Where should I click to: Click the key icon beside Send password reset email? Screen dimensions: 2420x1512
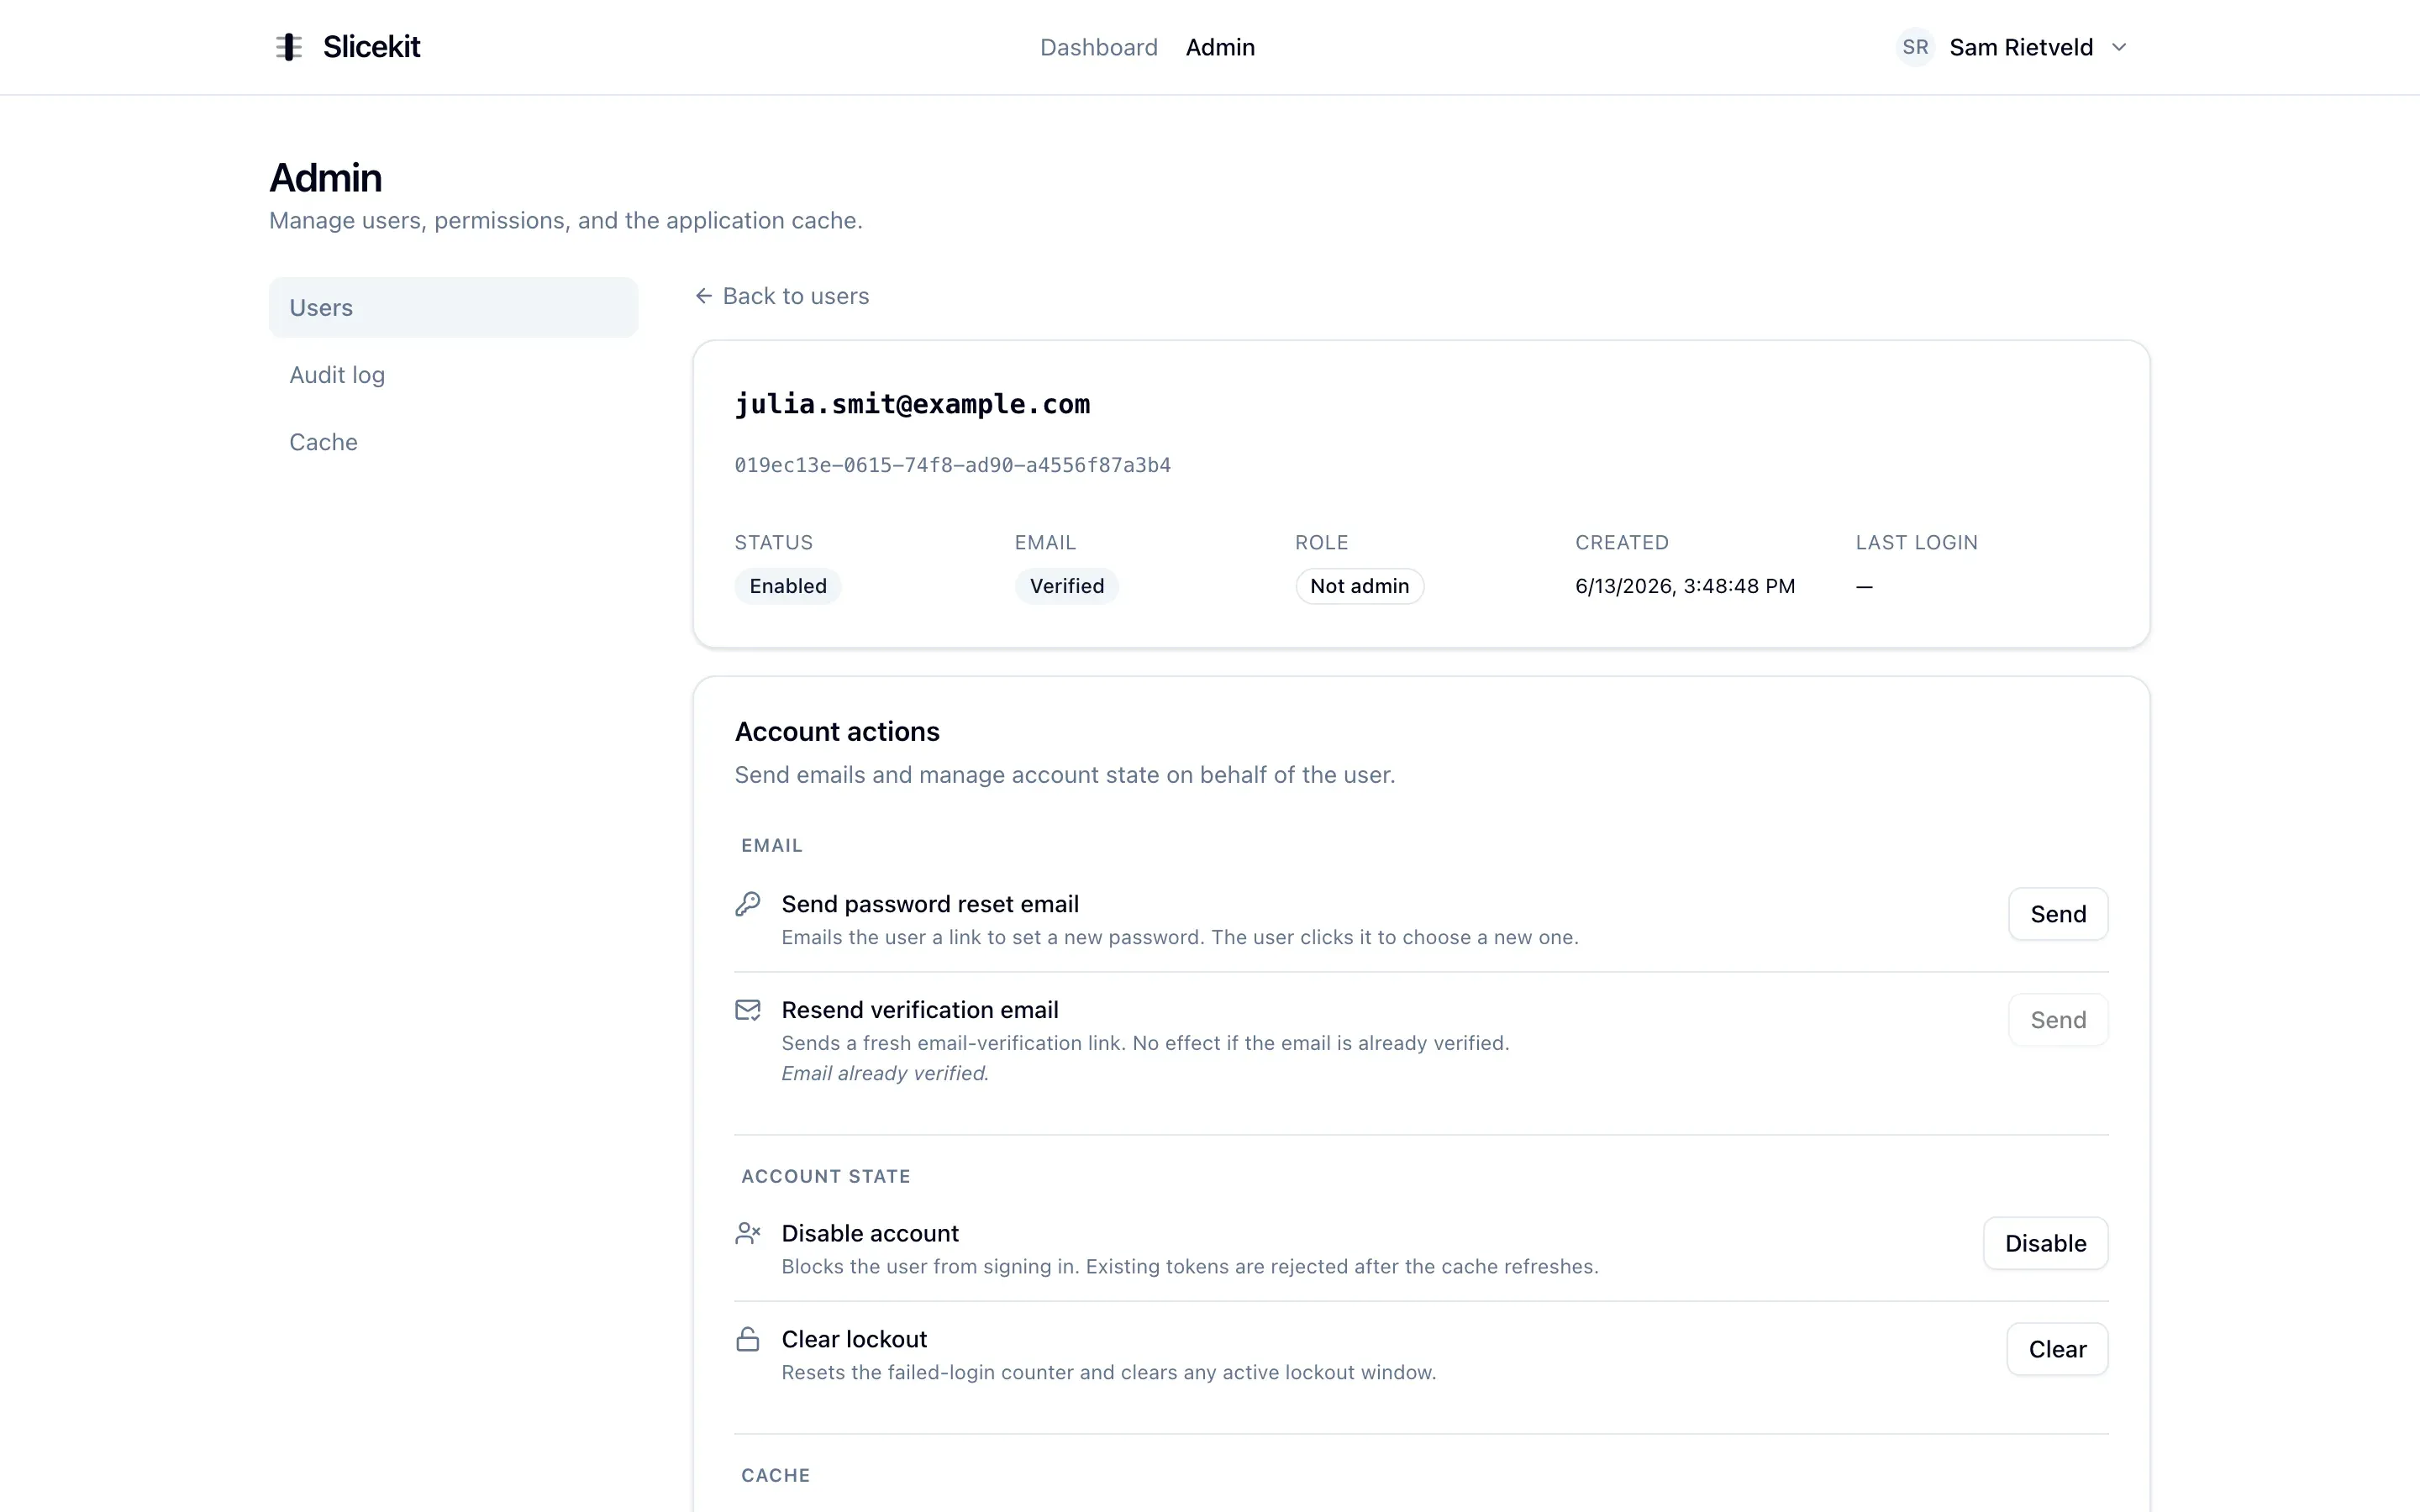tap(748, 904)
